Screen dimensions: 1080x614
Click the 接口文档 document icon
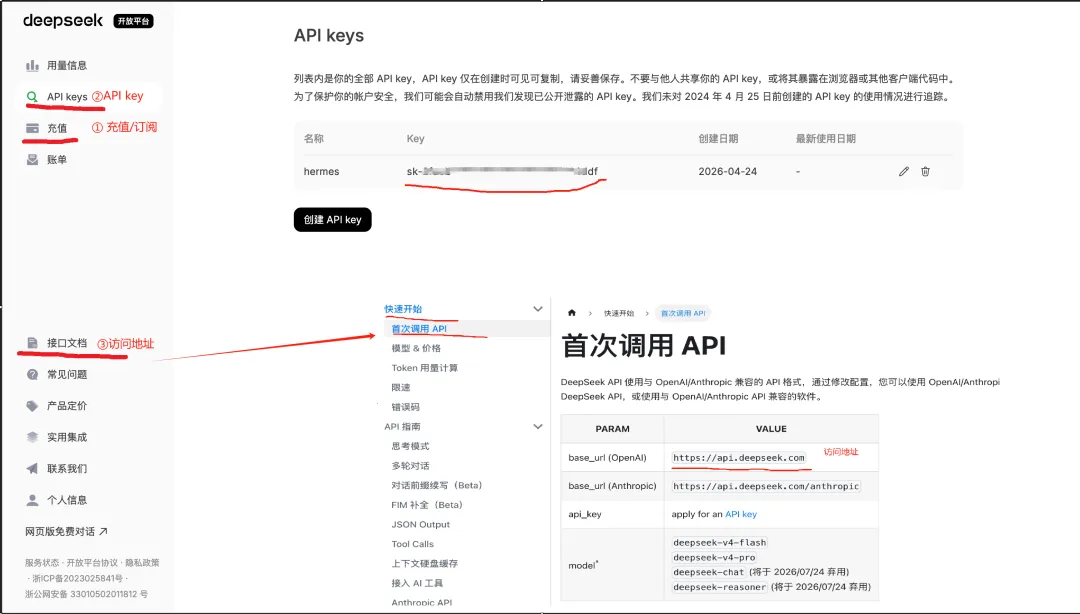[32, 342]
